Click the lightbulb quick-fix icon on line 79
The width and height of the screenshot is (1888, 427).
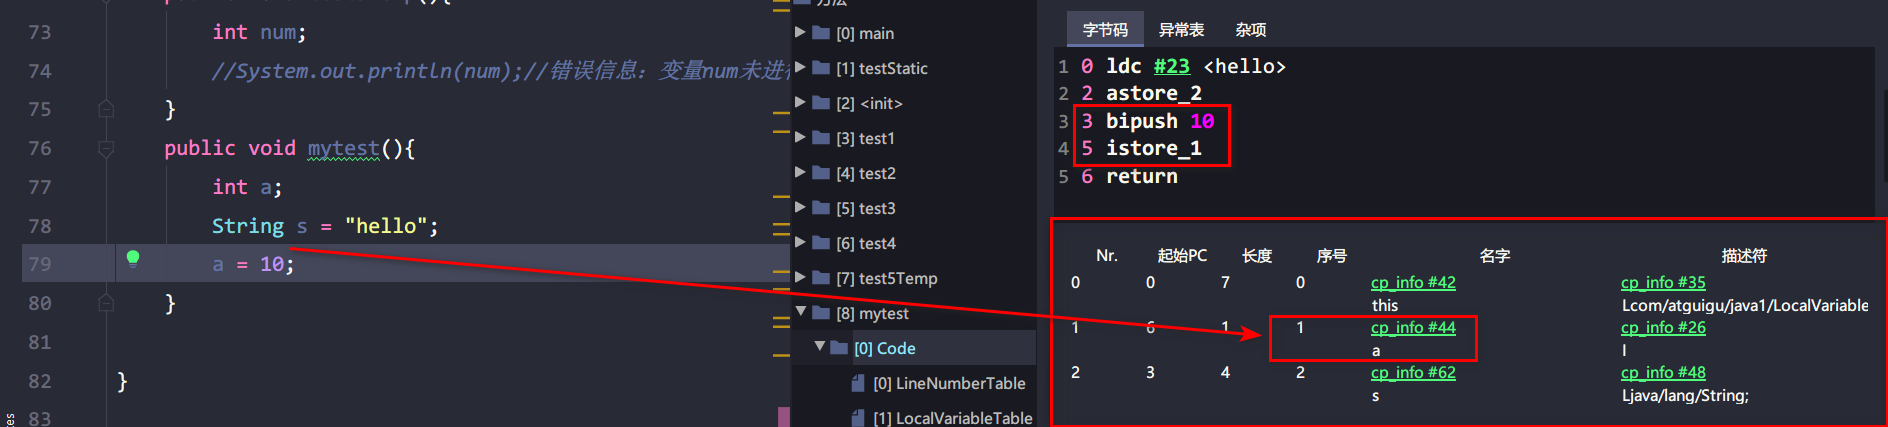tap(133, 259)
